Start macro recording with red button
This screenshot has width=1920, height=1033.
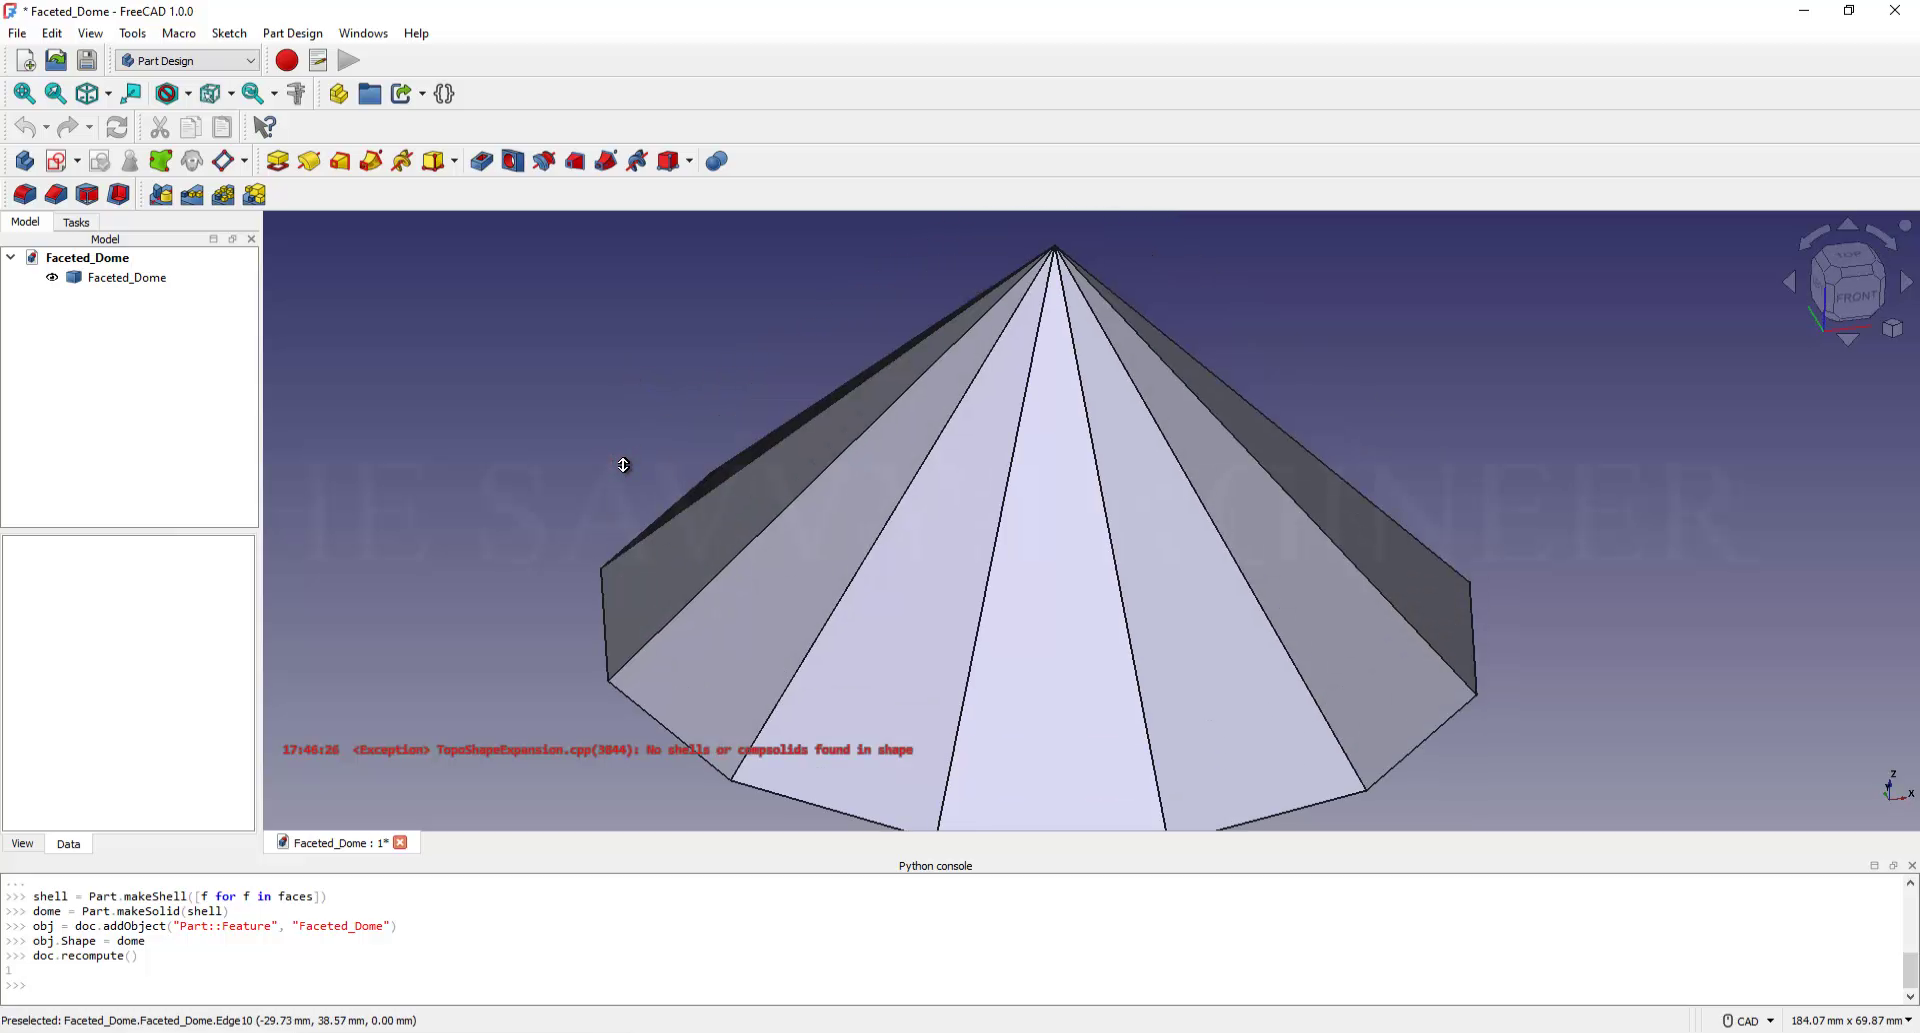pos(287,61)
